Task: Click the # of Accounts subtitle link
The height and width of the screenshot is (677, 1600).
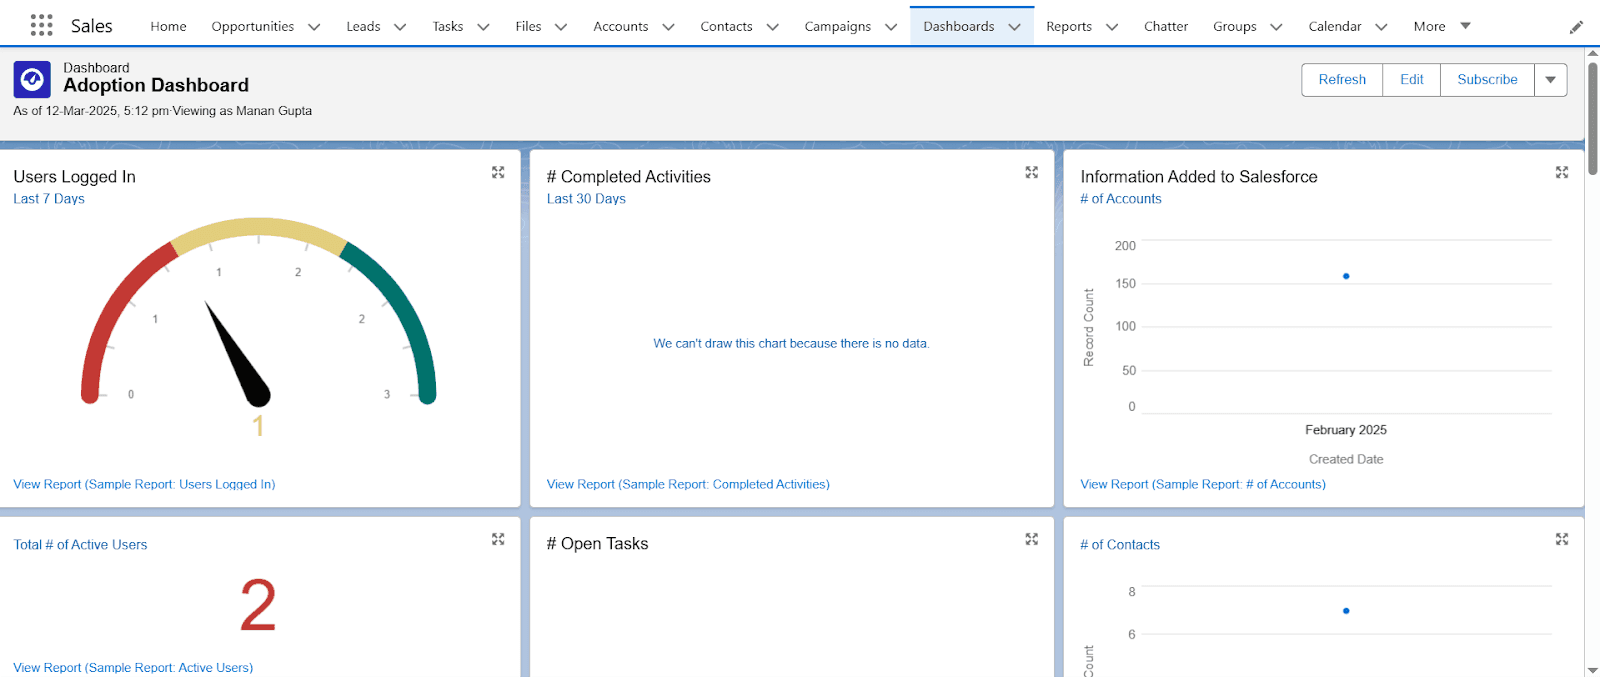Action: click(1121, 199)
